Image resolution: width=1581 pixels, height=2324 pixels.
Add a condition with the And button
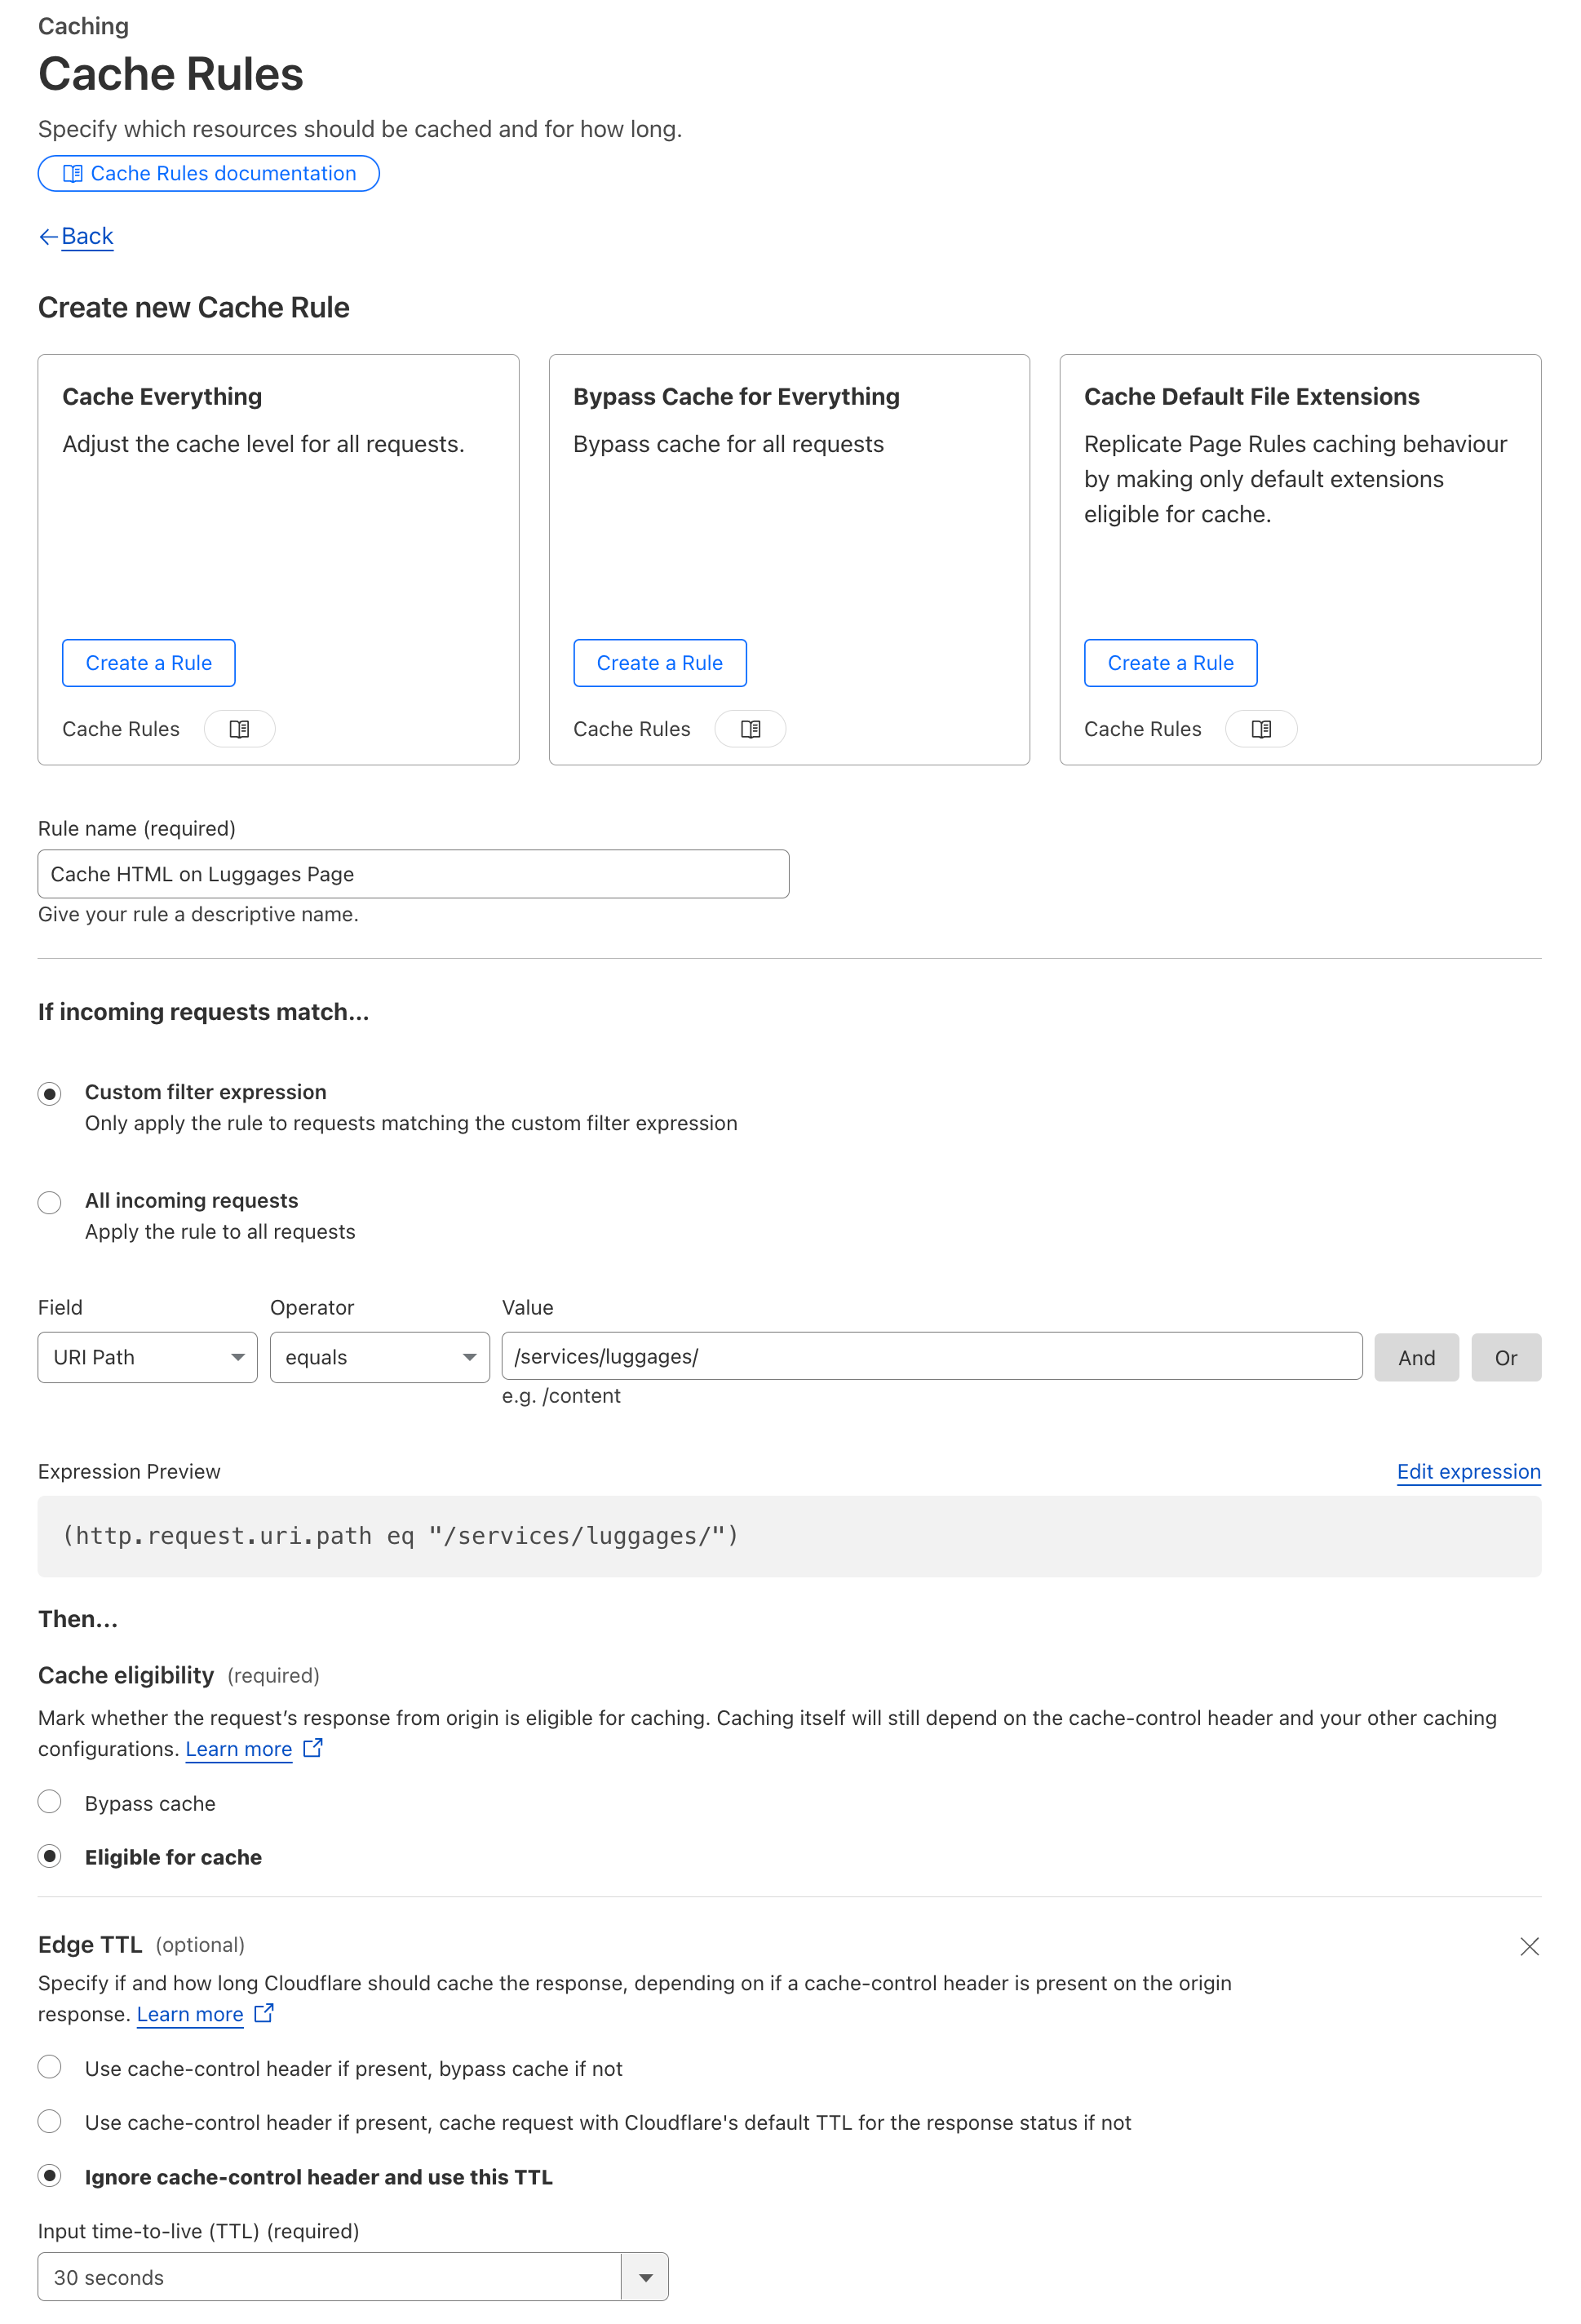1417,1357
